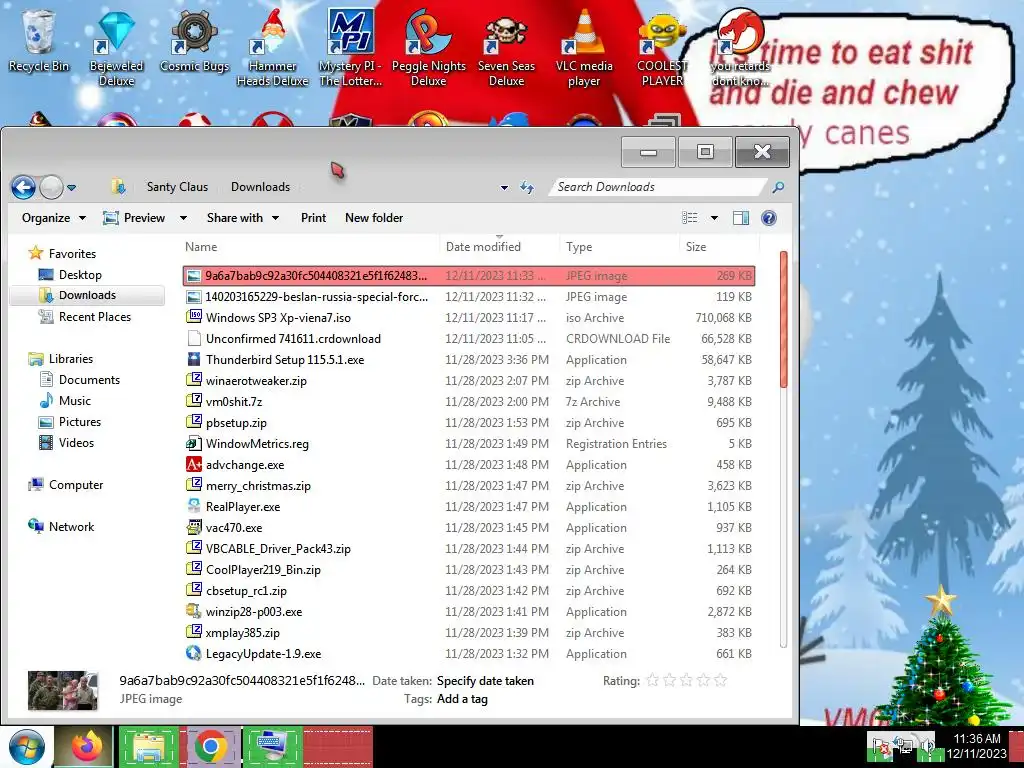This screenshot has width=1024, height=768.
Task: Select VLC media player desktop shortcut
Action: (x=584, y=47)
